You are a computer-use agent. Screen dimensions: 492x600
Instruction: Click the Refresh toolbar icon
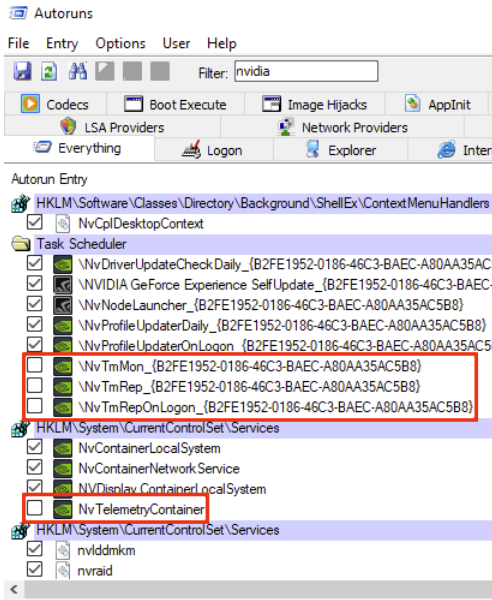click(49, 71)
